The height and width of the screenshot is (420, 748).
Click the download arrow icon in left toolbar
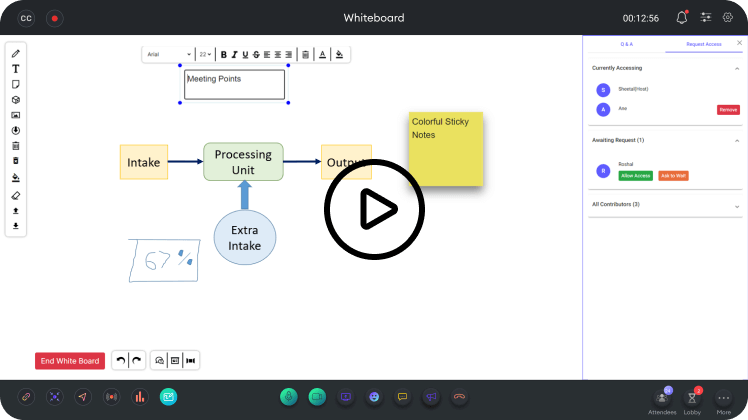tap(16, 226)
